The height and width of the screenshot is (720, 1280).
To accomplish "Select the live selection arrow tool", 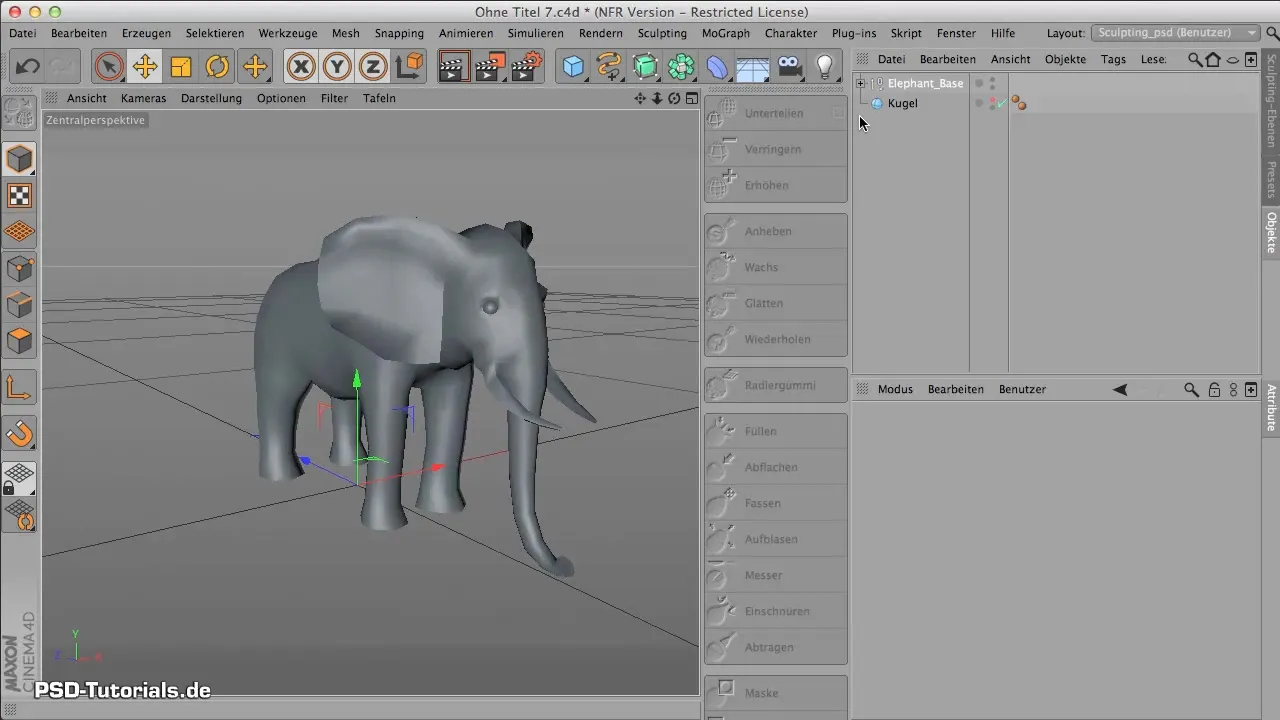I will [109, 67].
